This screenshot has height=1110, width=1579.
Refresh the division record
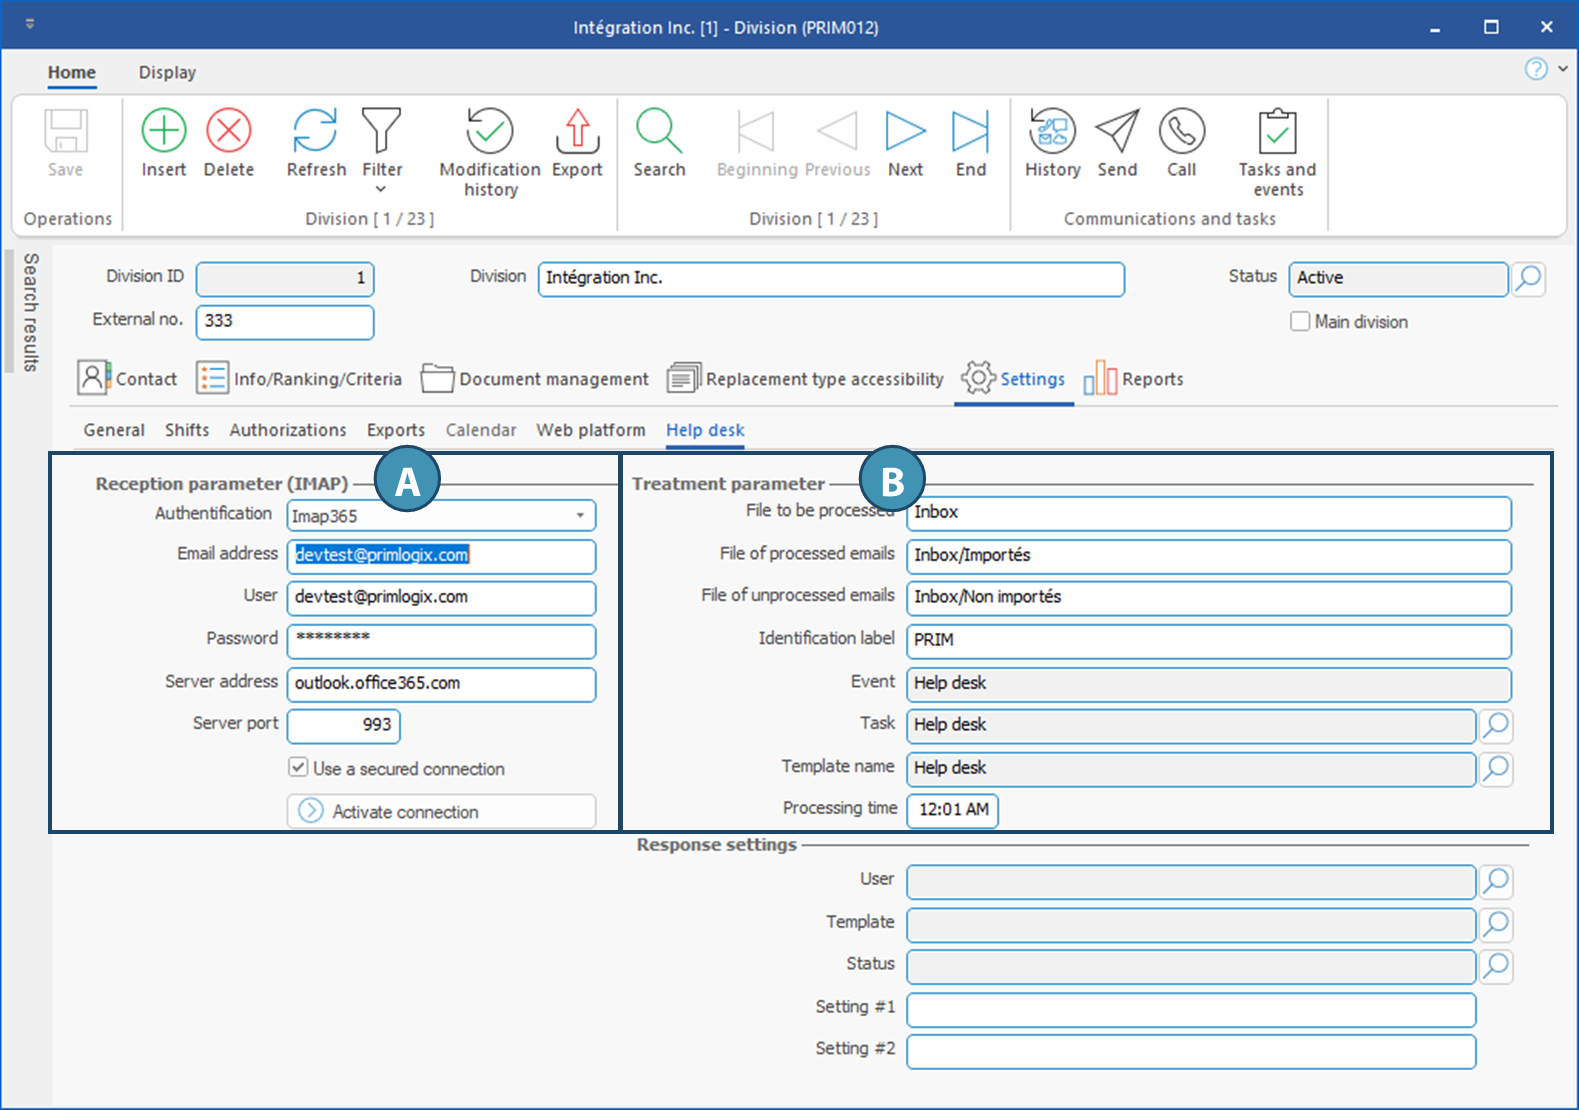315,131
